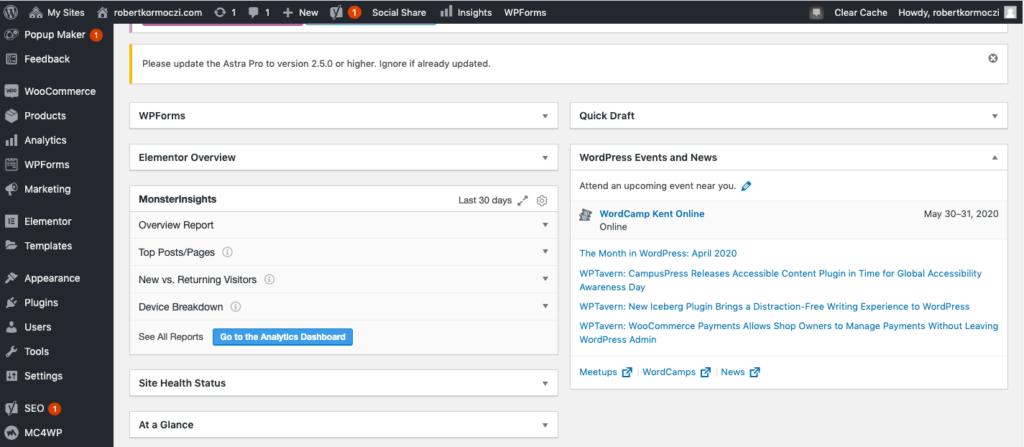1024x447 pixels.
Task: Expand the WPForms dashboard widget
Action: point(545,116)
